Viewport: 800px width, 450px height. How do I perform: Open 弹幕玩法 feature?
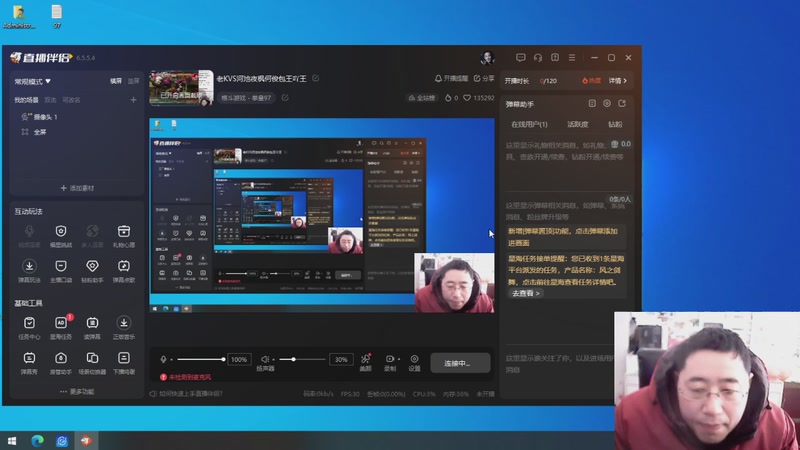click(29, 270)
